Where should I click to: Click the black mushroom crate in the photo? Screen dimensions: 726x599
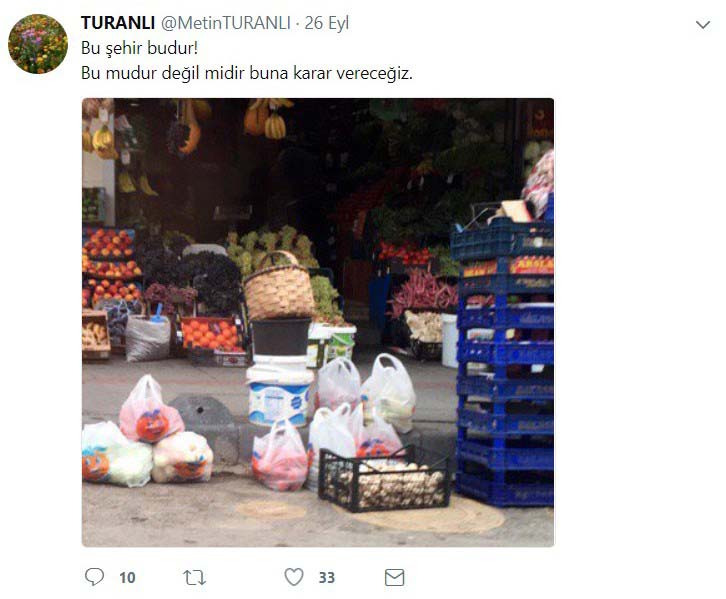(x=384, y=480)
